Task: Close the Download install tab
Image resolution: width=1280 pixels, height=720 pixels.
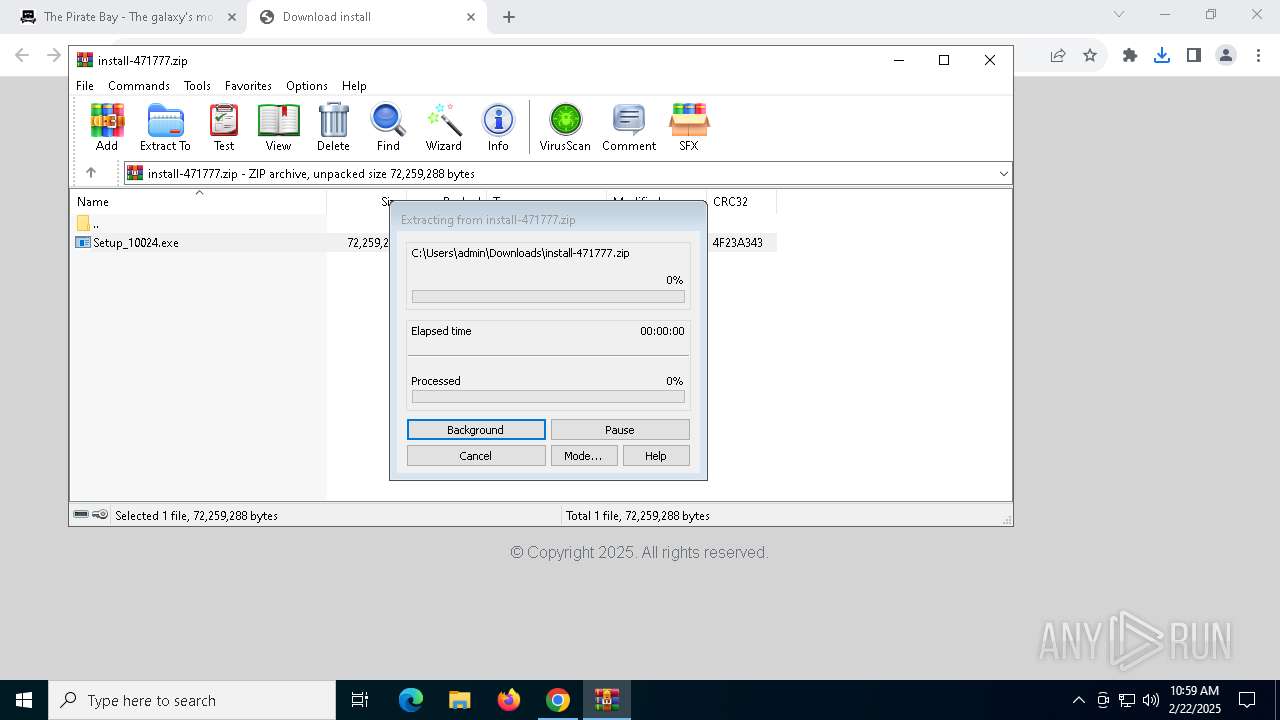Action: (x=471, y=17)
